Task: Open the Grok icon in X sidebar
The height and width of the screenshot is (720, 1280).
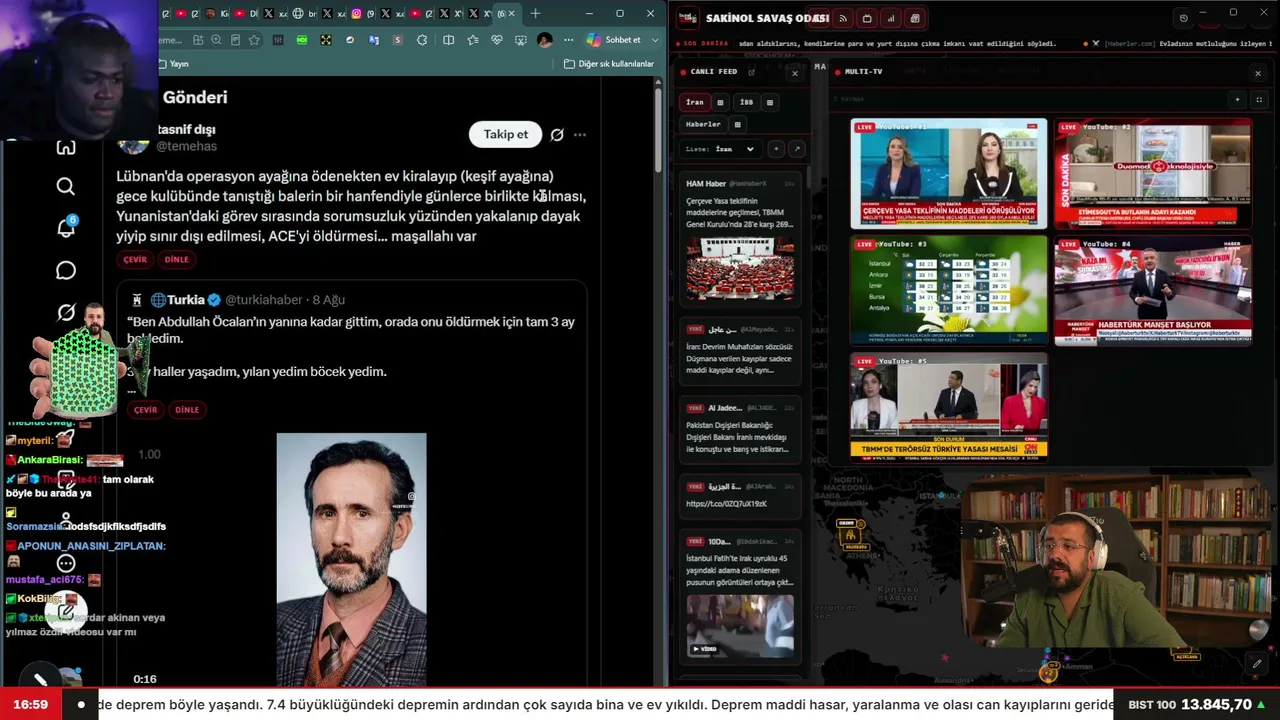Action: pyautogui.click(x=66, y=312)
